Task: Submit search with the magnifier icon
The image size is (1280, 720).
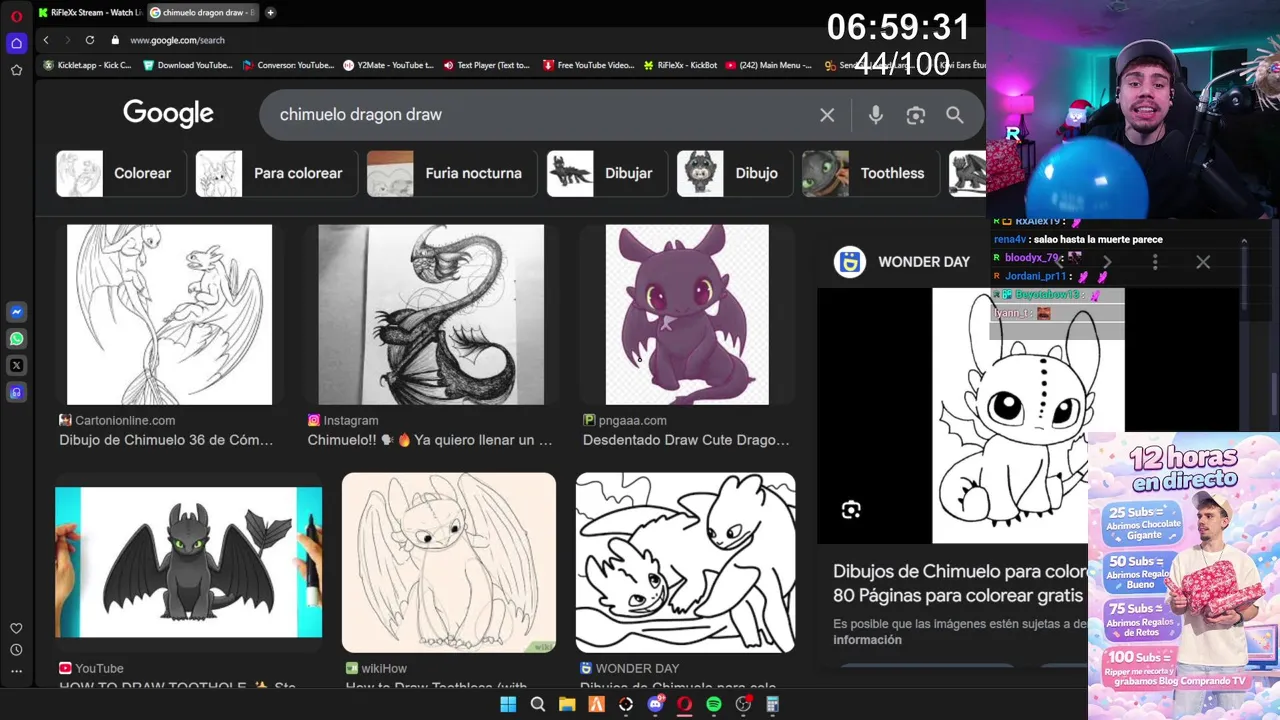Action: [955, 115]
